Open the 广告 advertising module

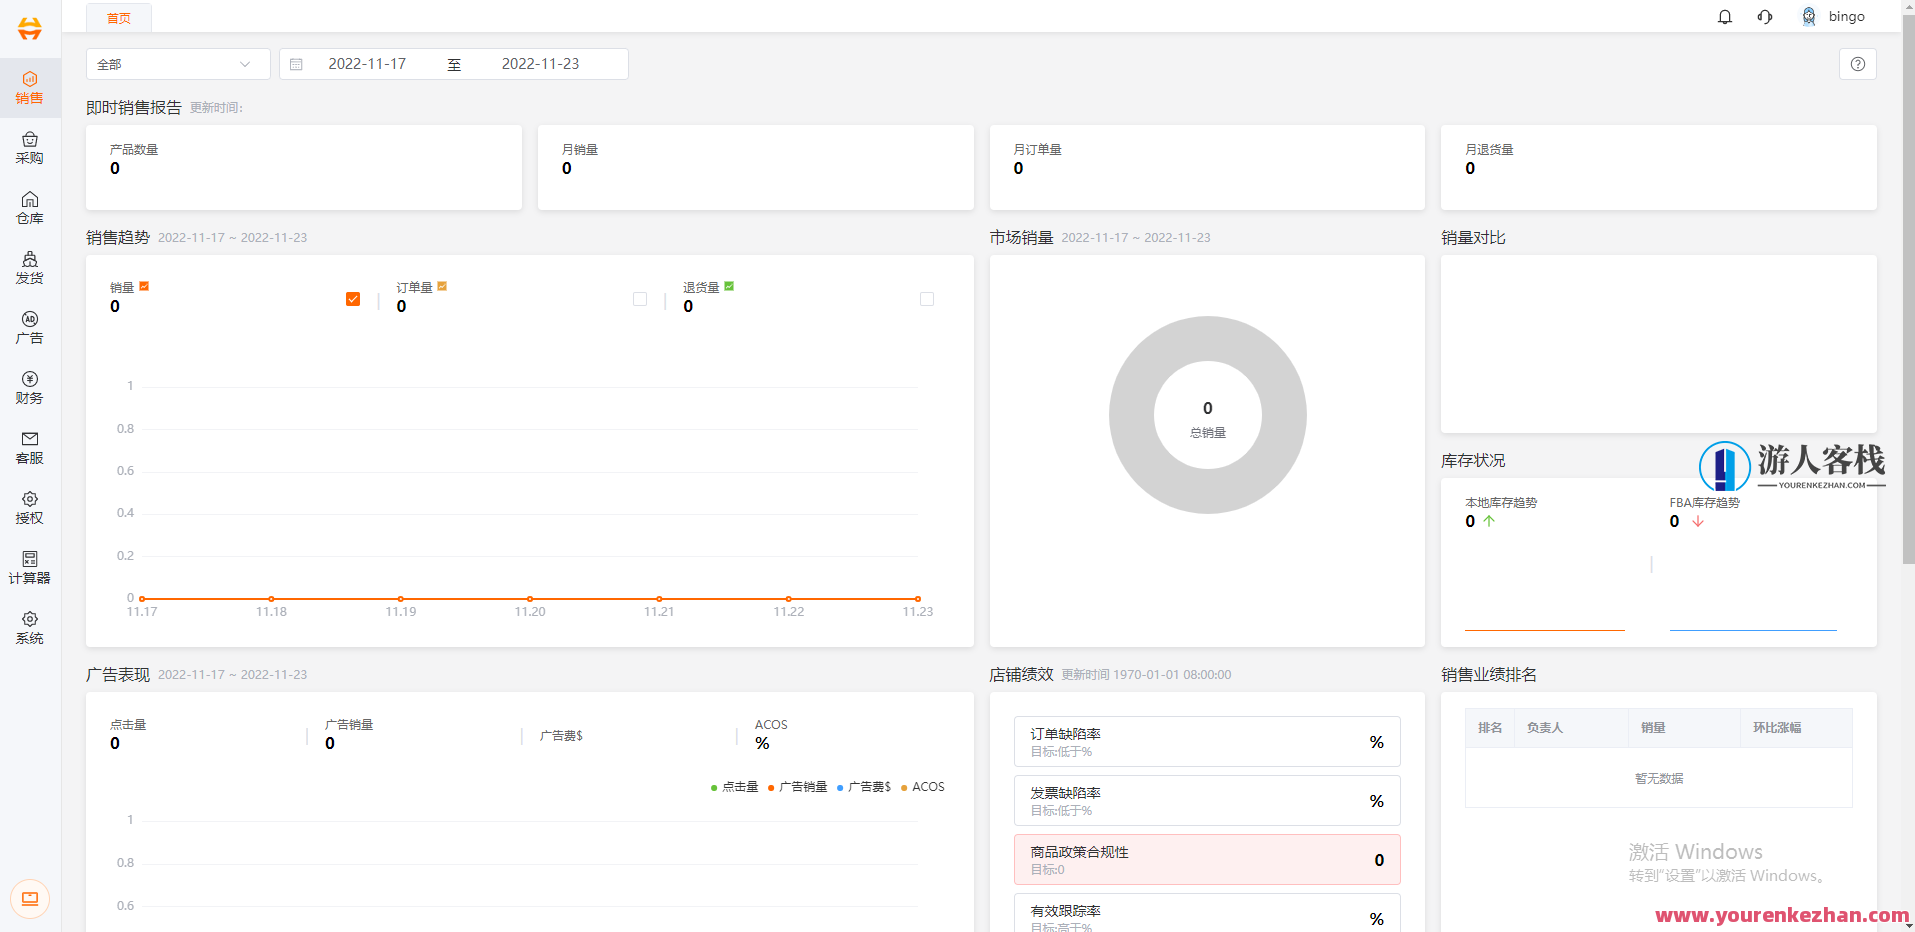[x=30, y=327]
